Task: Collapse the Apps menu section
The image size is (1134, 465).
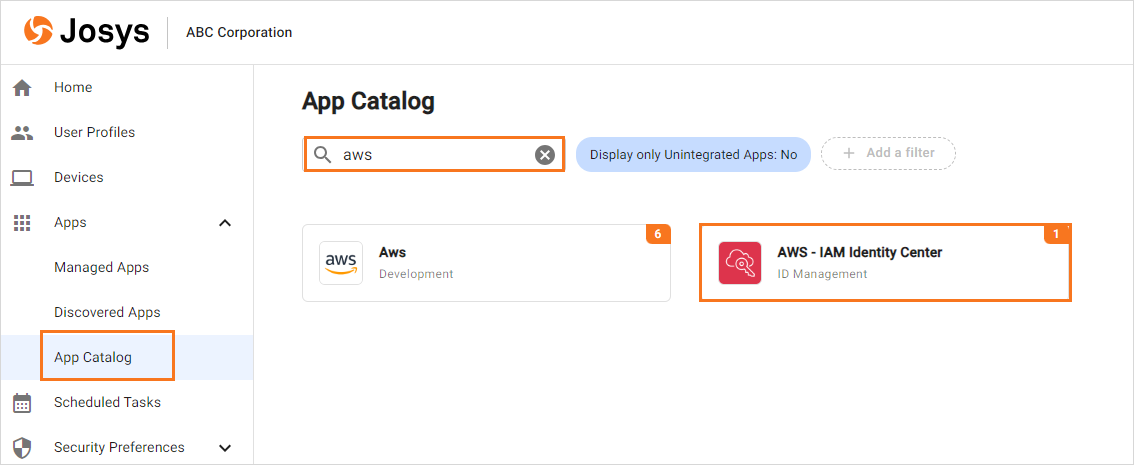Action: [x=225, y=223]
